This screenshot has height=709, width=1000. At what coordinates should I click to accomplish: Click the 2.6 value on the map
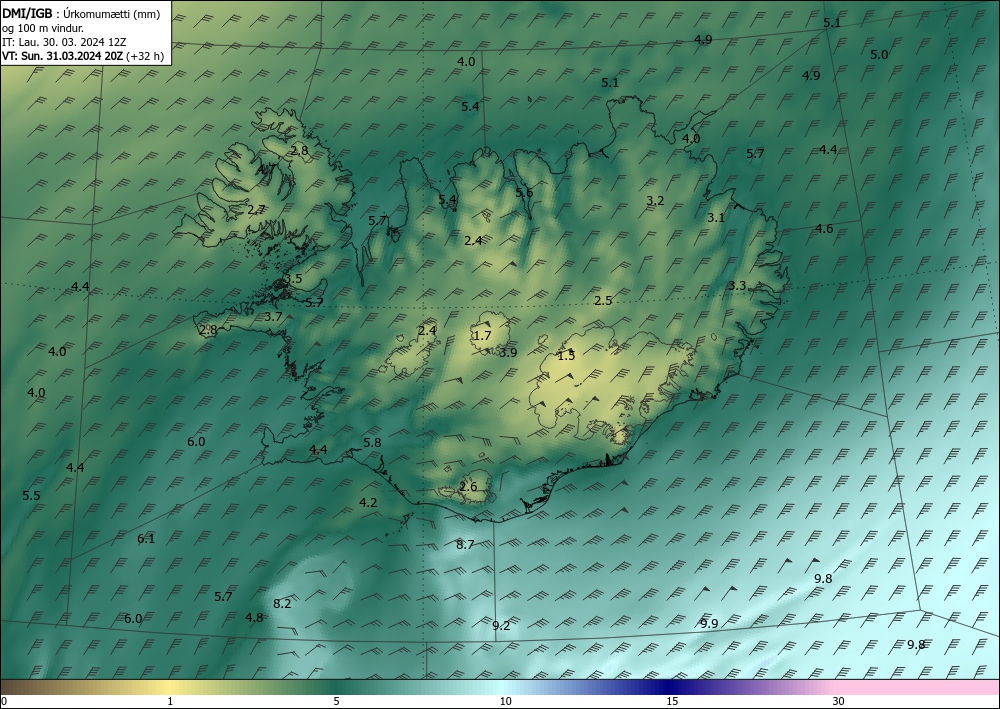468,487
